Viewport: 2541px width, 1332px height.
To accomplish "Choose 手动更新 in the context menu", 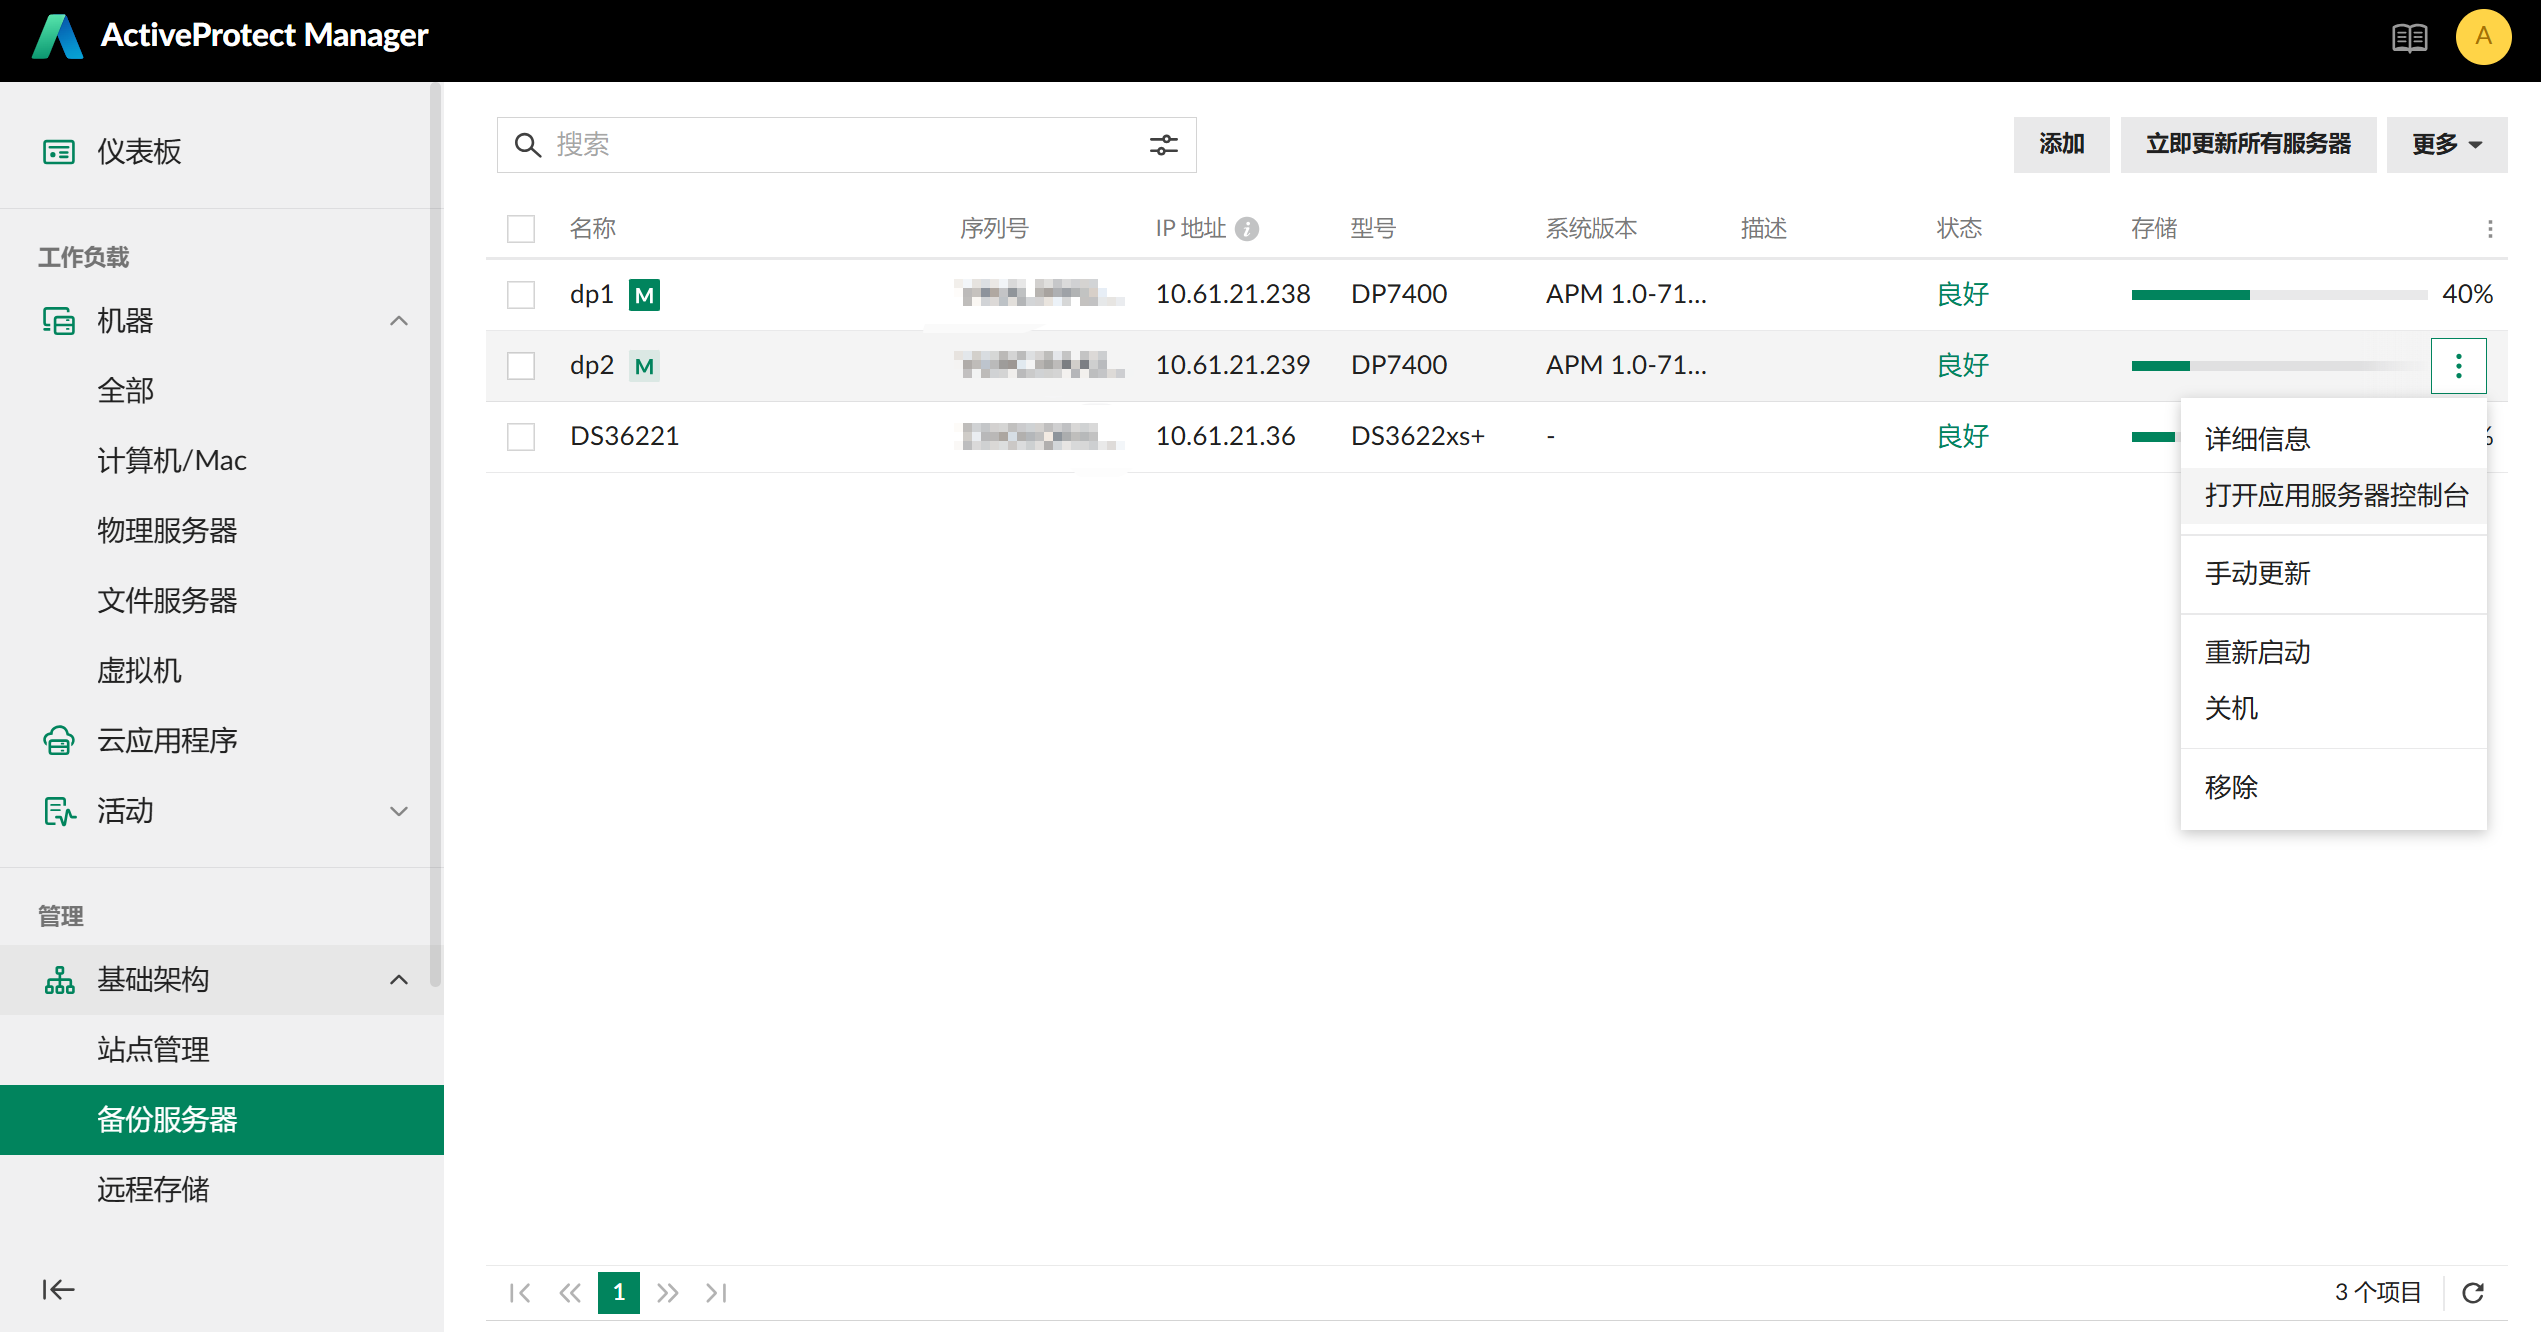I will pyautogui.click(x=2333, y=574).
